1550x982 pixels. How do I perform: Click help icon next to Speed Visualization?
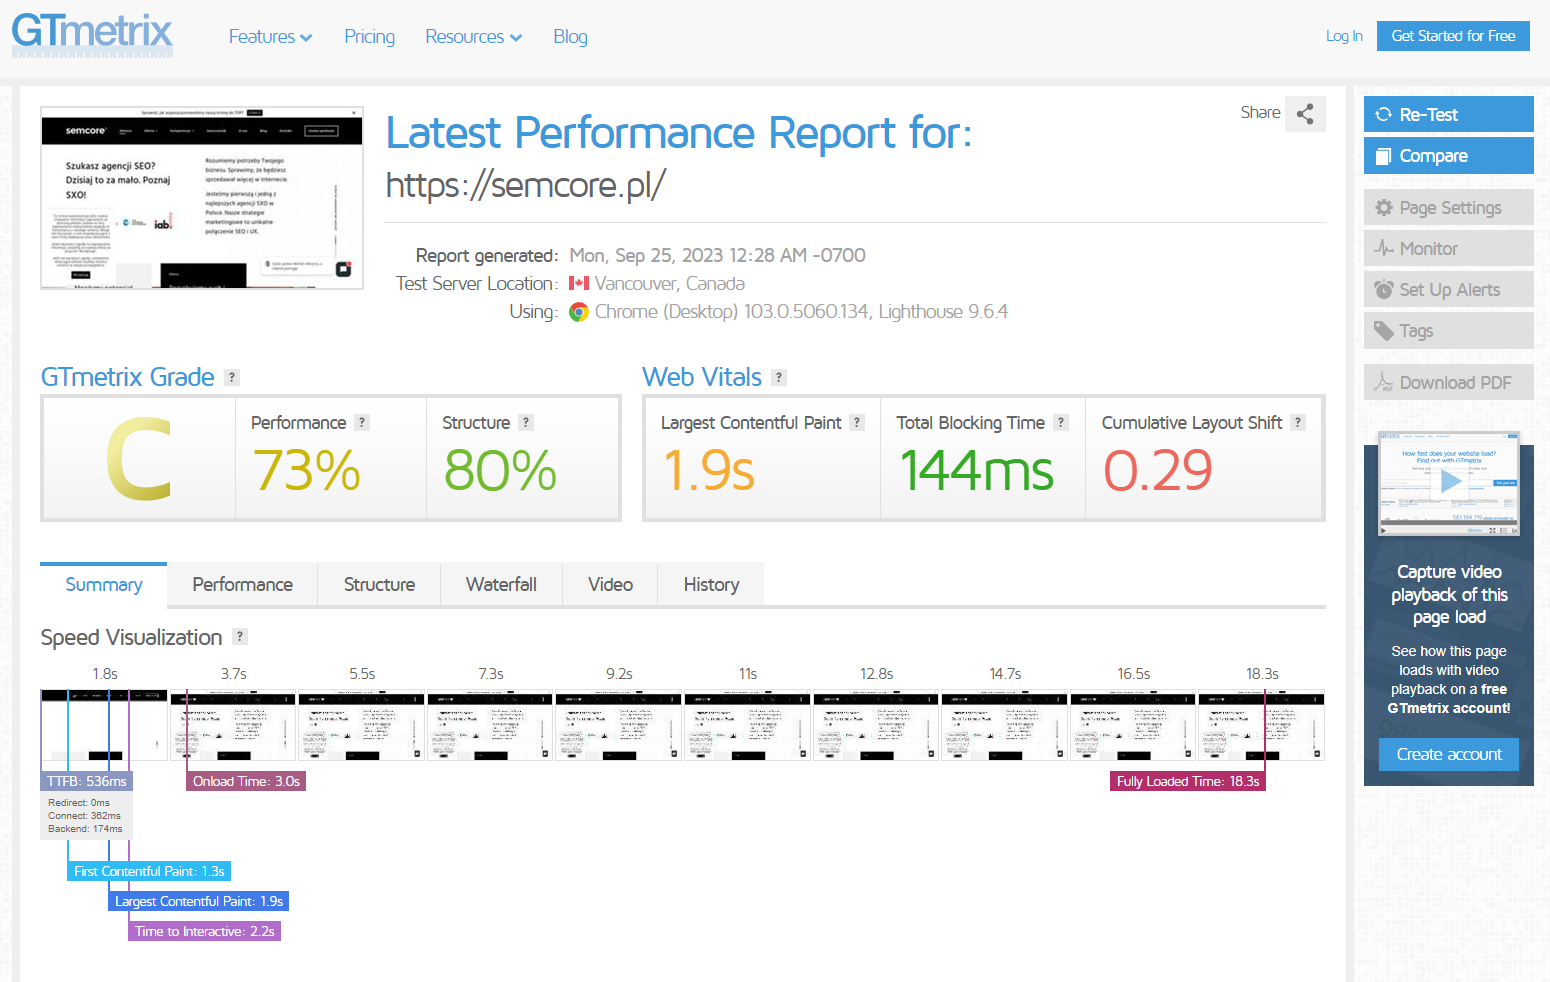[x=240, y=636]
